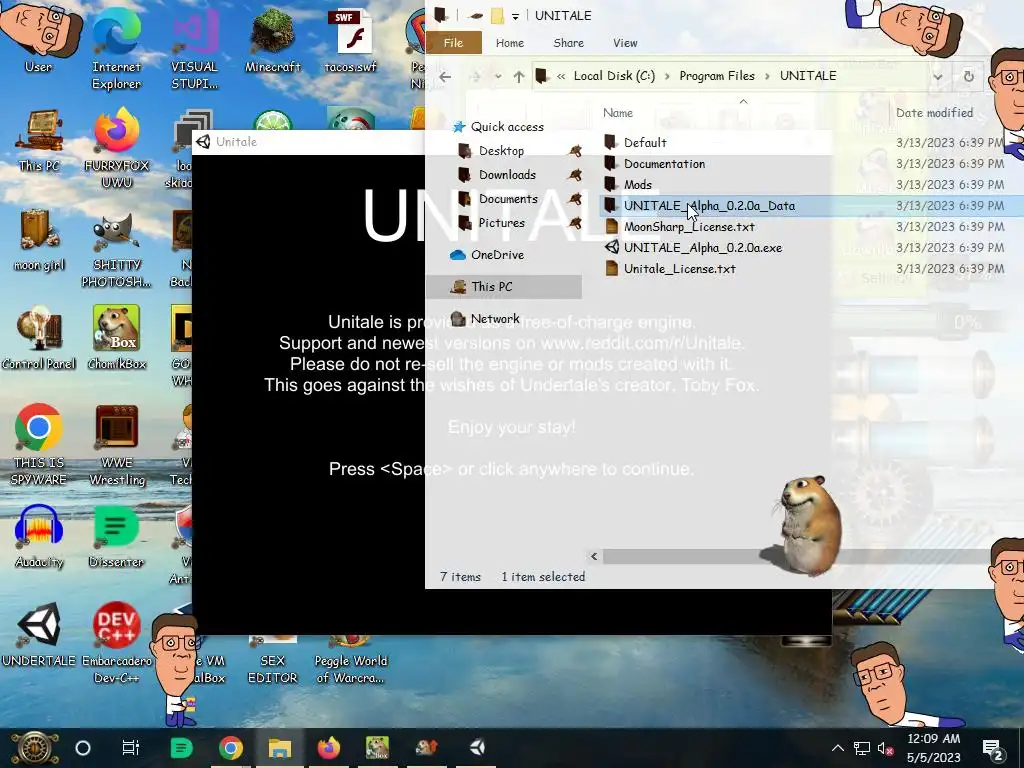Open Quick Access toolbar customize dropdown

pyautogui.click(x=515, y=16)
